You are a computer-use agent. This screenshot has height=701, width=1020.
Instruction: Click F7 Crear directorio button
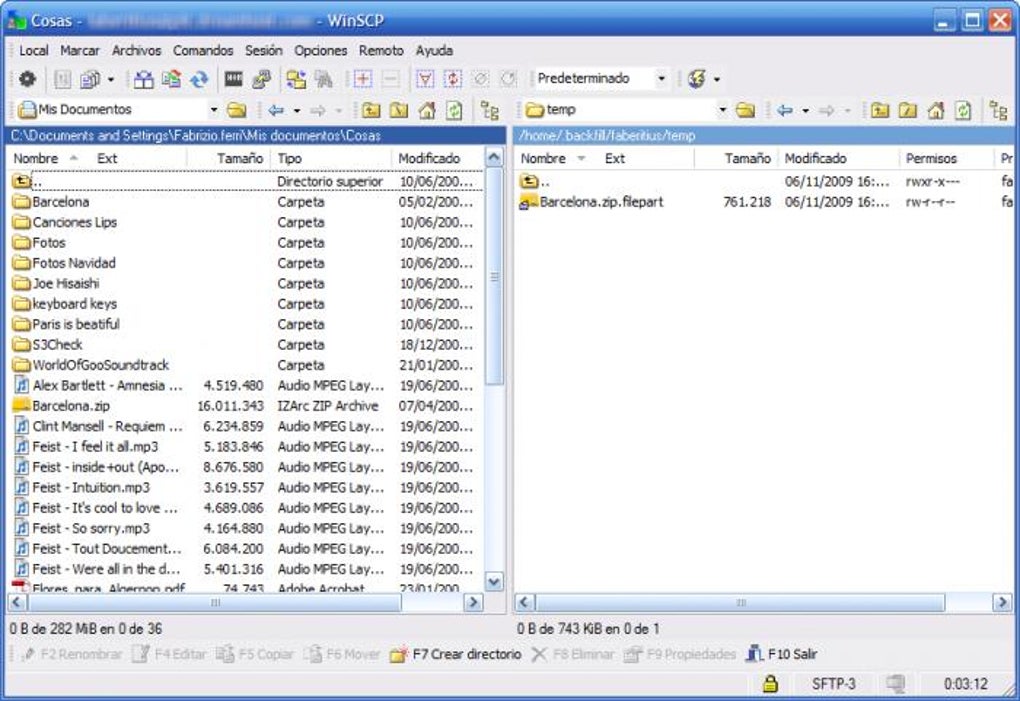pos(455,654)
